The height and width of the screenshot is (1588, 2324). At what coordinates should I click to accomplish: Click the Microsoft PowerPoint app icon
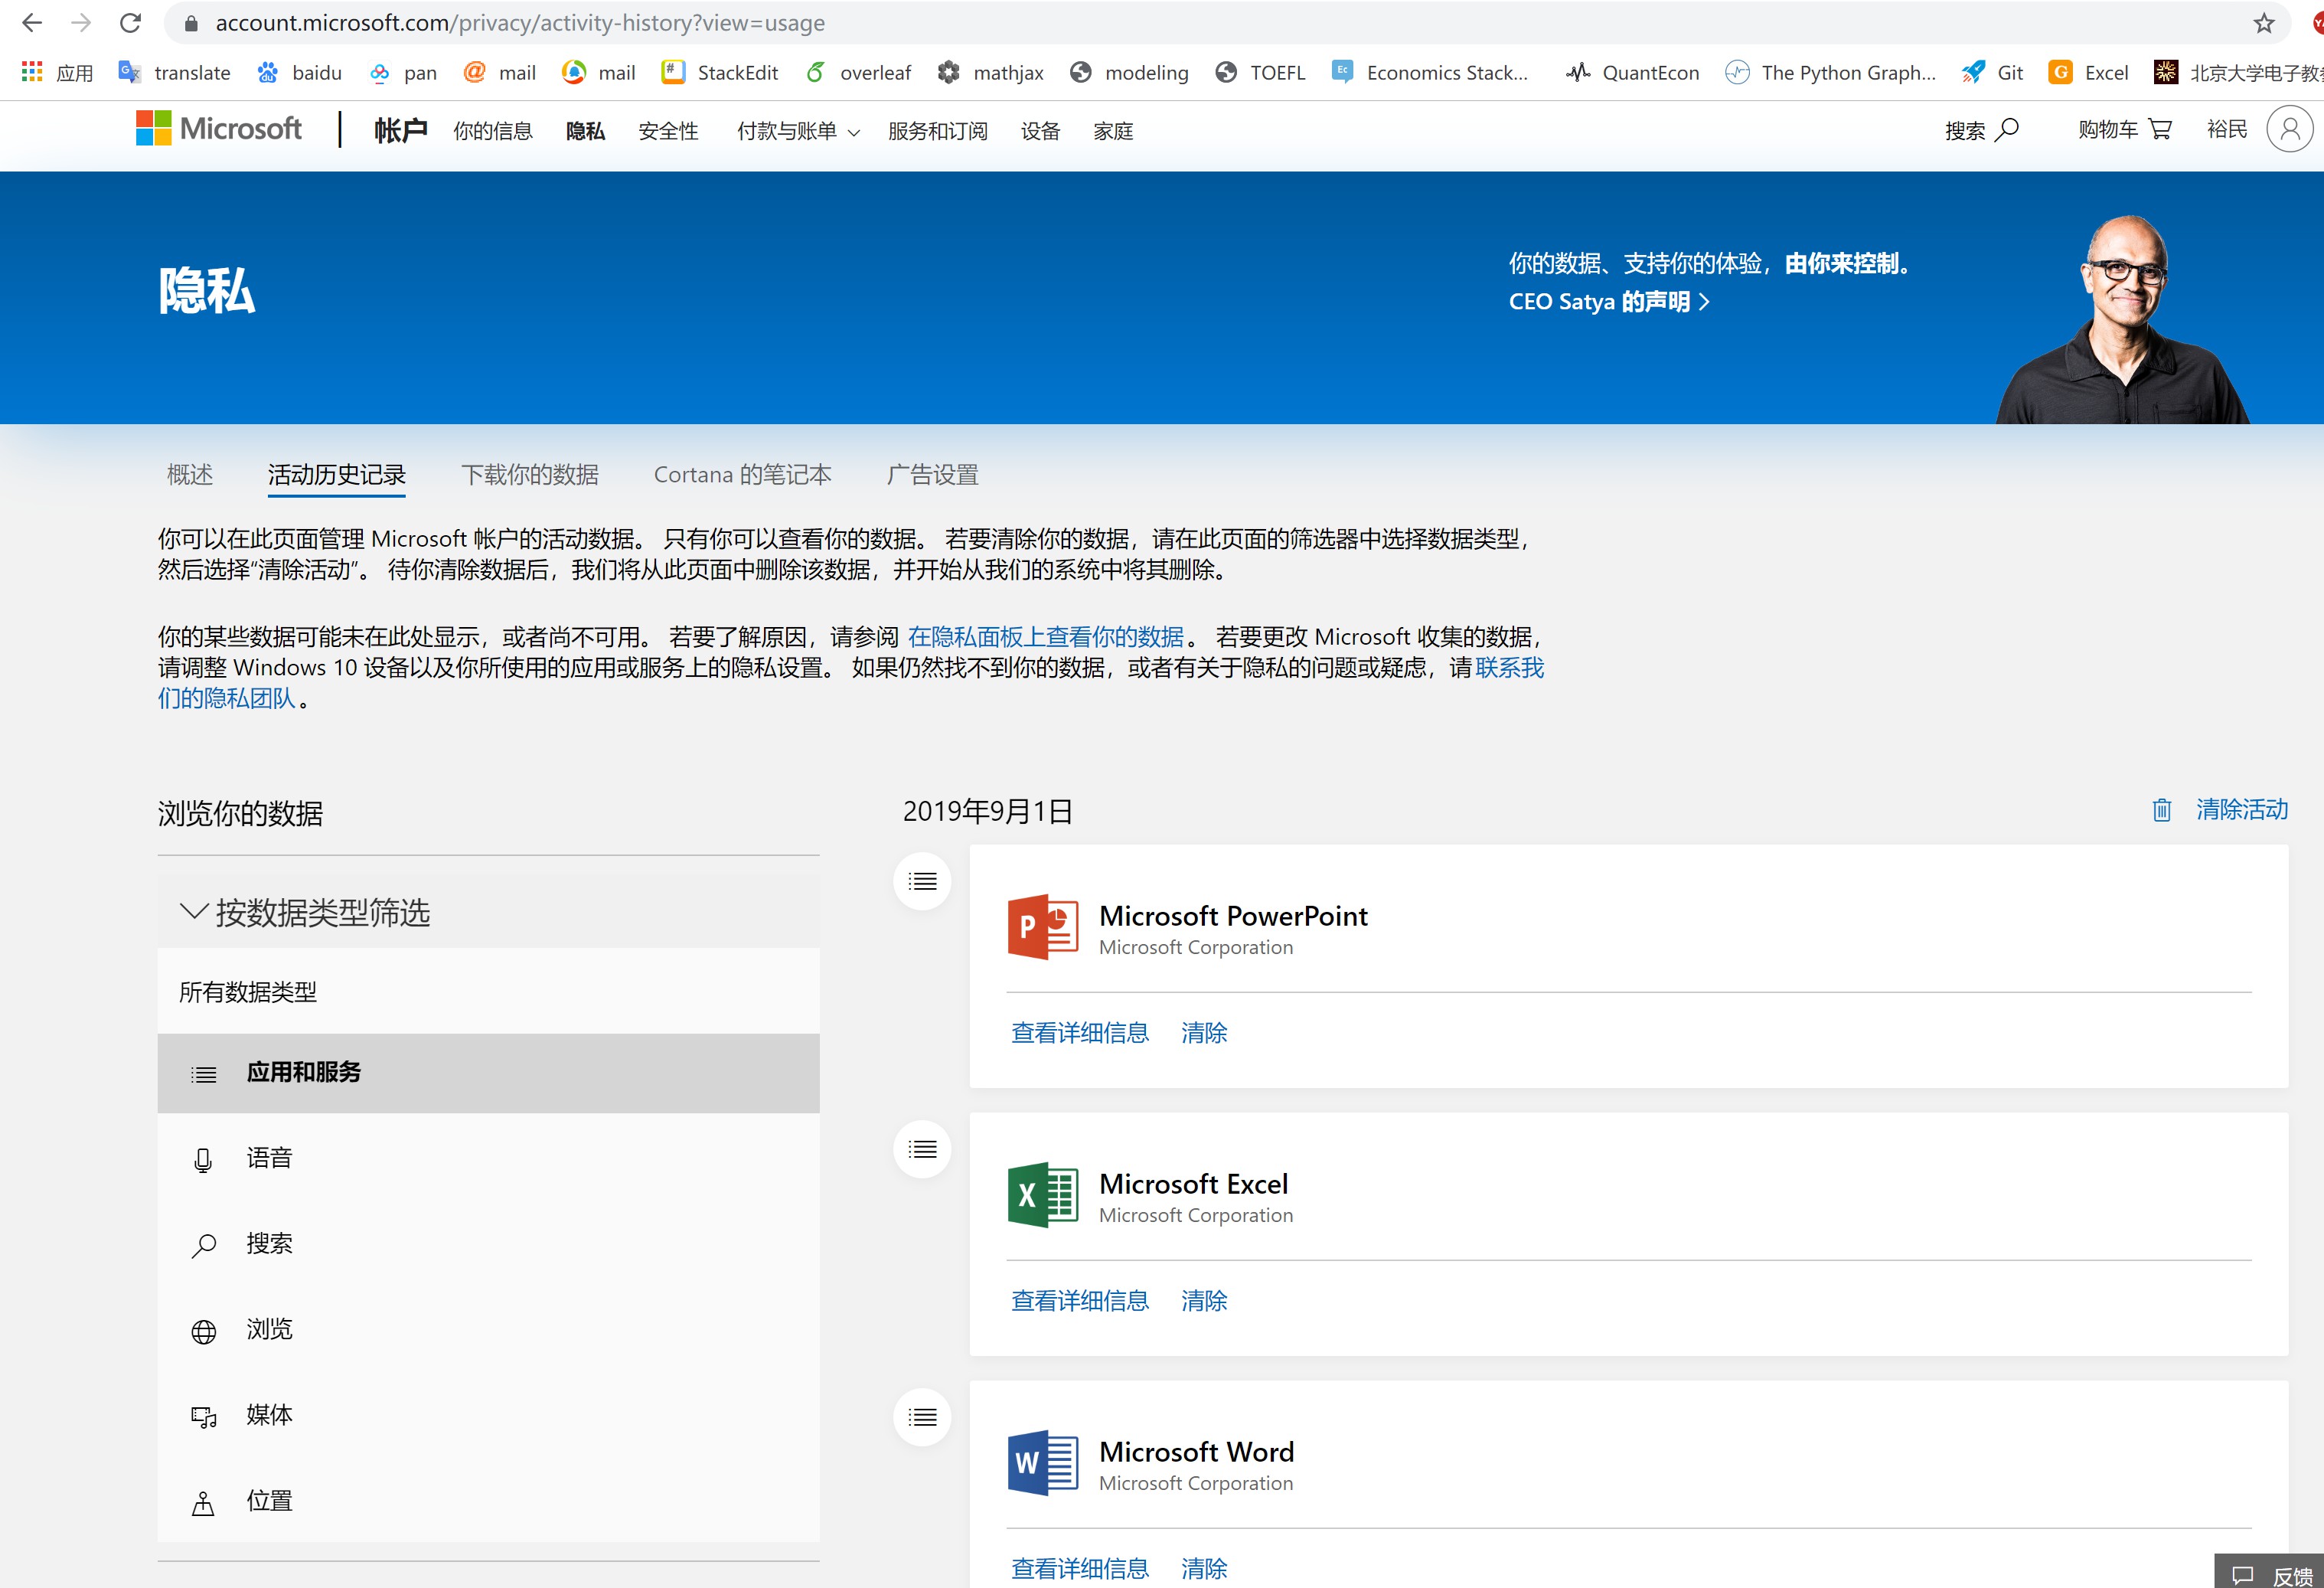point(1042,926)
